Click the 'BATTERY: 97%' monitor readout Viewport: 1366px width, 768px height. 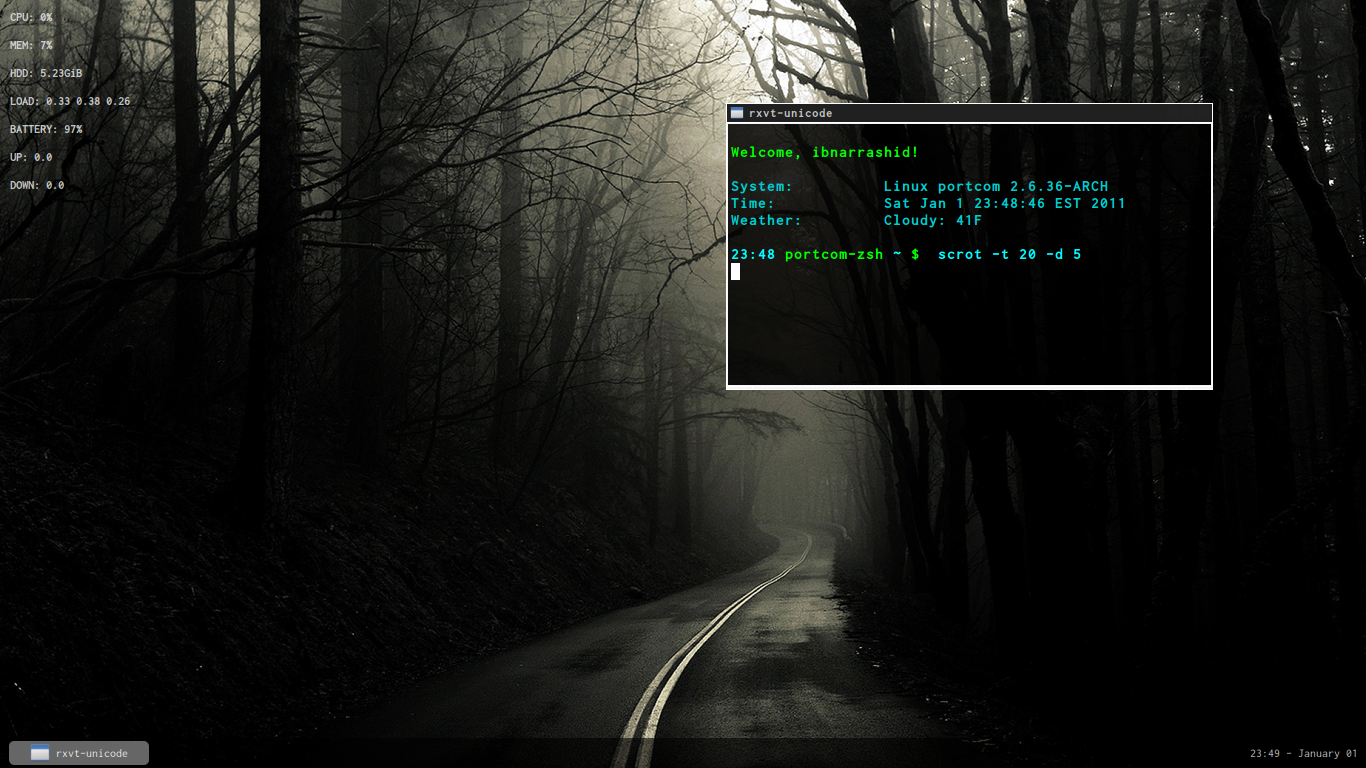click(46, 129)
